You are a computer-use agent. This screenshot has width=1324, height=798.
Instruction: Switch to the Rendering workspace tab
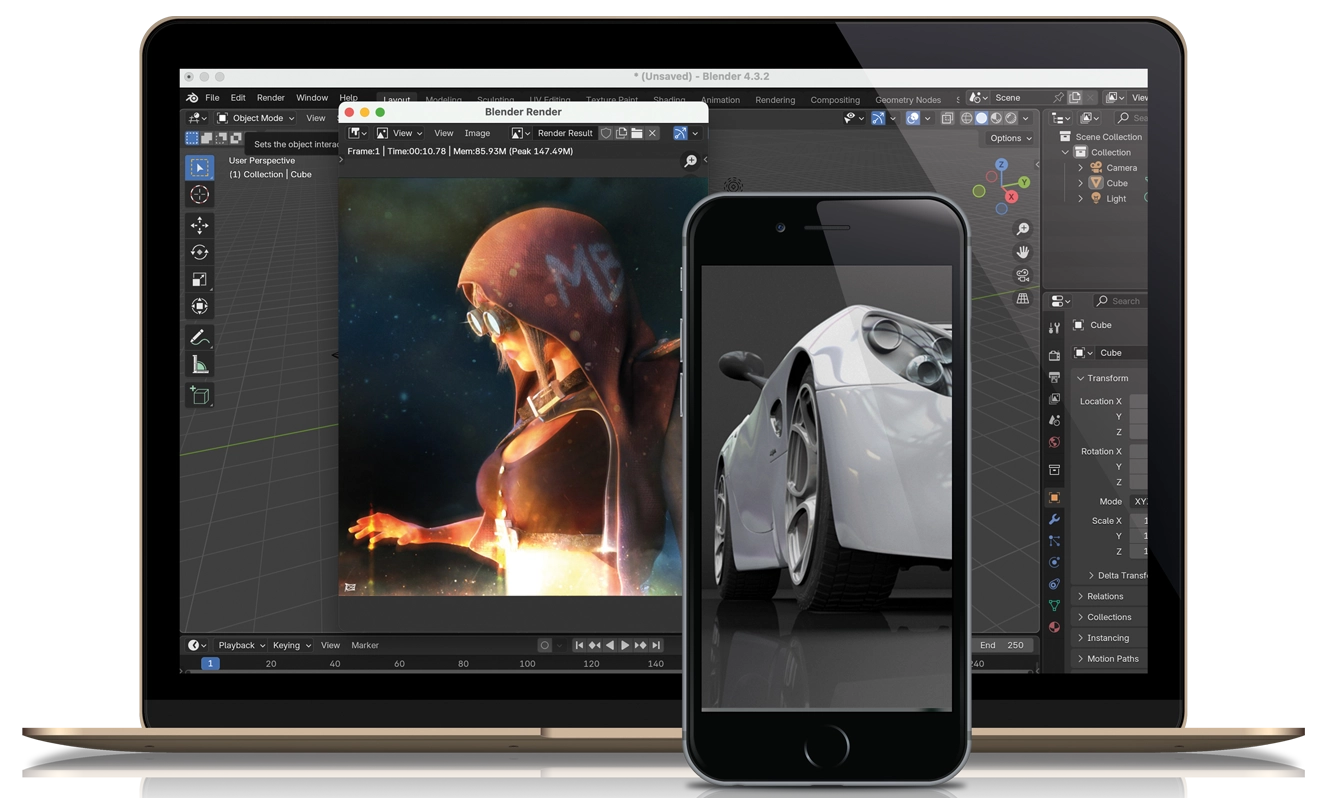pyautogui.click(x=775, y=100)
